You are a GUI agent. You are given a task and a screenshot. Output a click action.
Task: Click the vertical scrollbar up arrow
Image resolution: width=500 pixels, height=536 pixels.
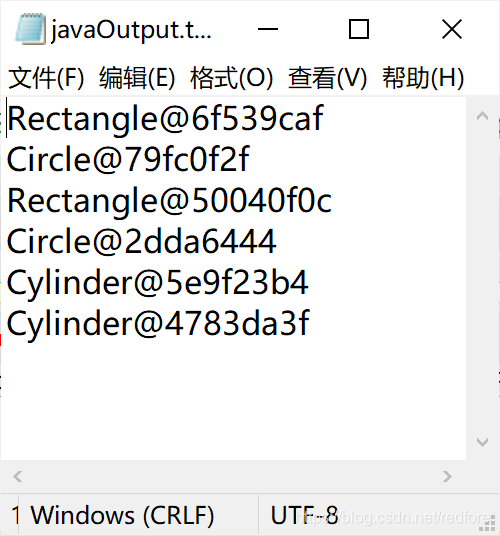[482, 116]
